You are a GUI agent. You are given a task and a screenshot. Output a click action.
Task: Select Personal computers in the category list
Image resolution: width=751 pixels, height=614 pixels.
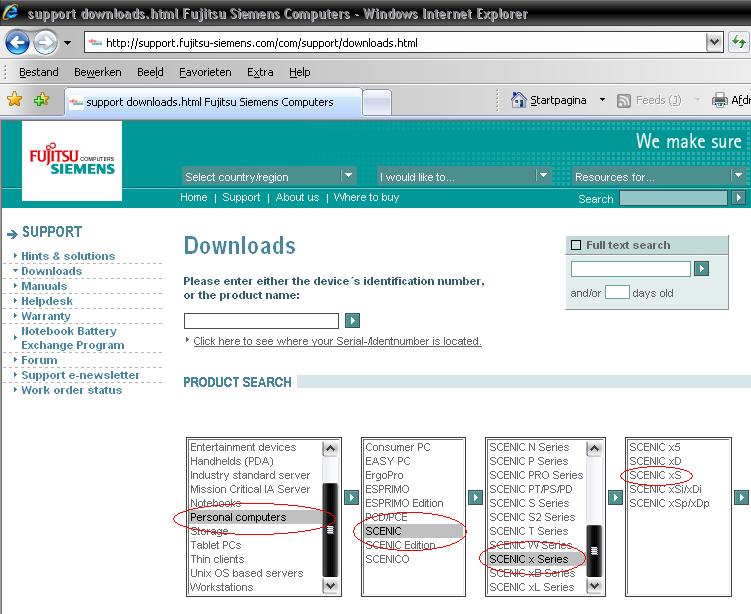tap(256, 517)
